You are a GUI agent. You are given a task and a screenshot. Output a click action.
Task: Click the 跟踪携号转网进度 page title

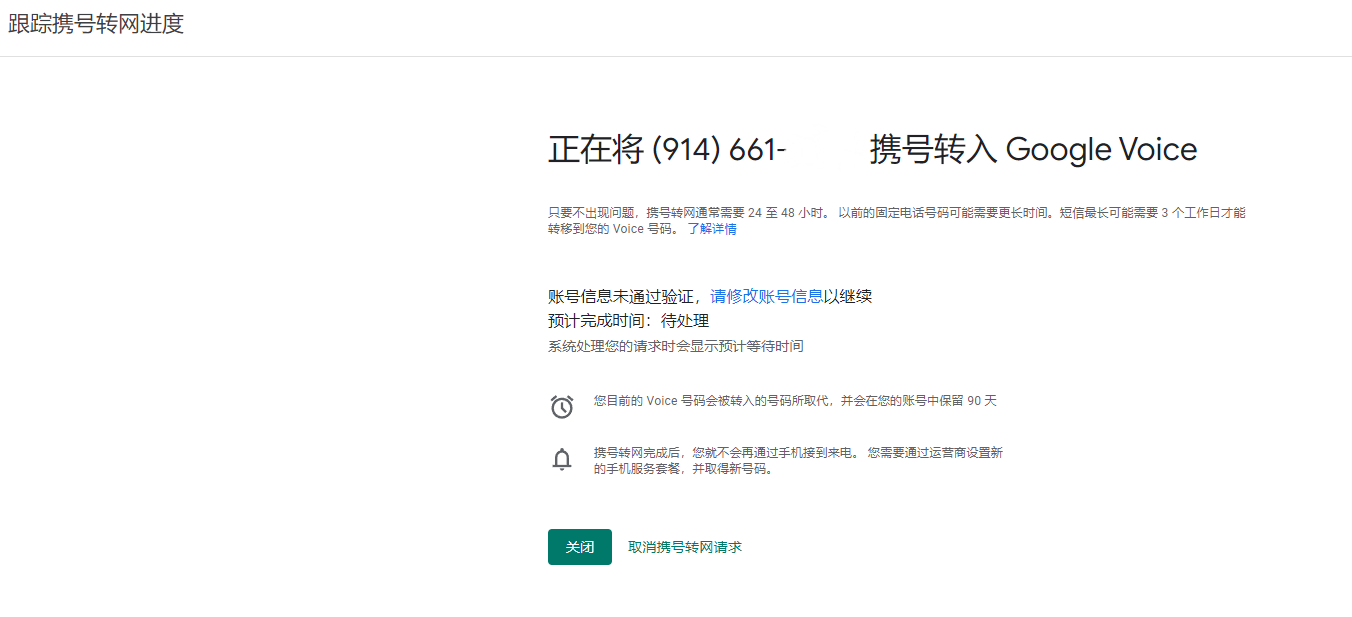[x=96, y=25]
